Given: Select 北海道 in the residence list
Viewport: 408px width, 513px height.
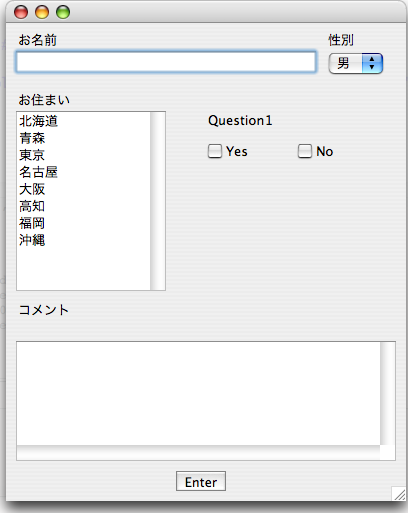Looking at the screenshot, I should coord(83,121).
